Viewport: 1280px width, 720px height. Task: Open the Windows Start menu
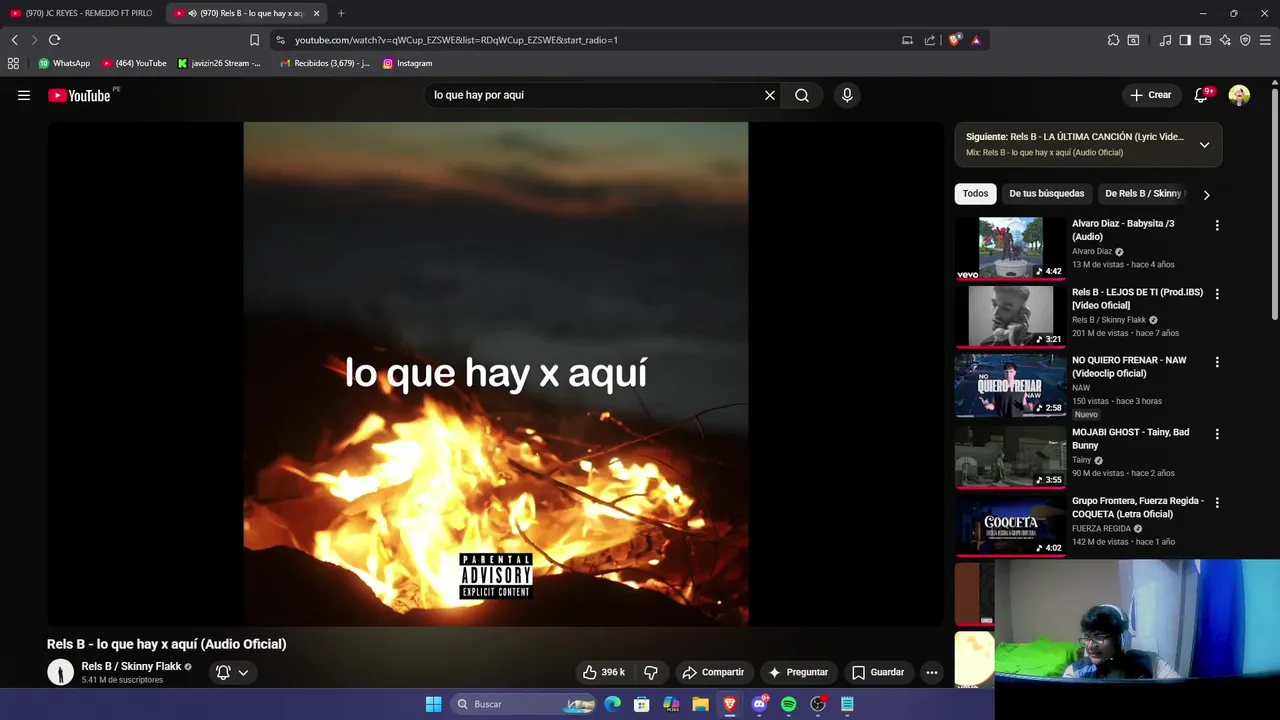pos(433,704)
